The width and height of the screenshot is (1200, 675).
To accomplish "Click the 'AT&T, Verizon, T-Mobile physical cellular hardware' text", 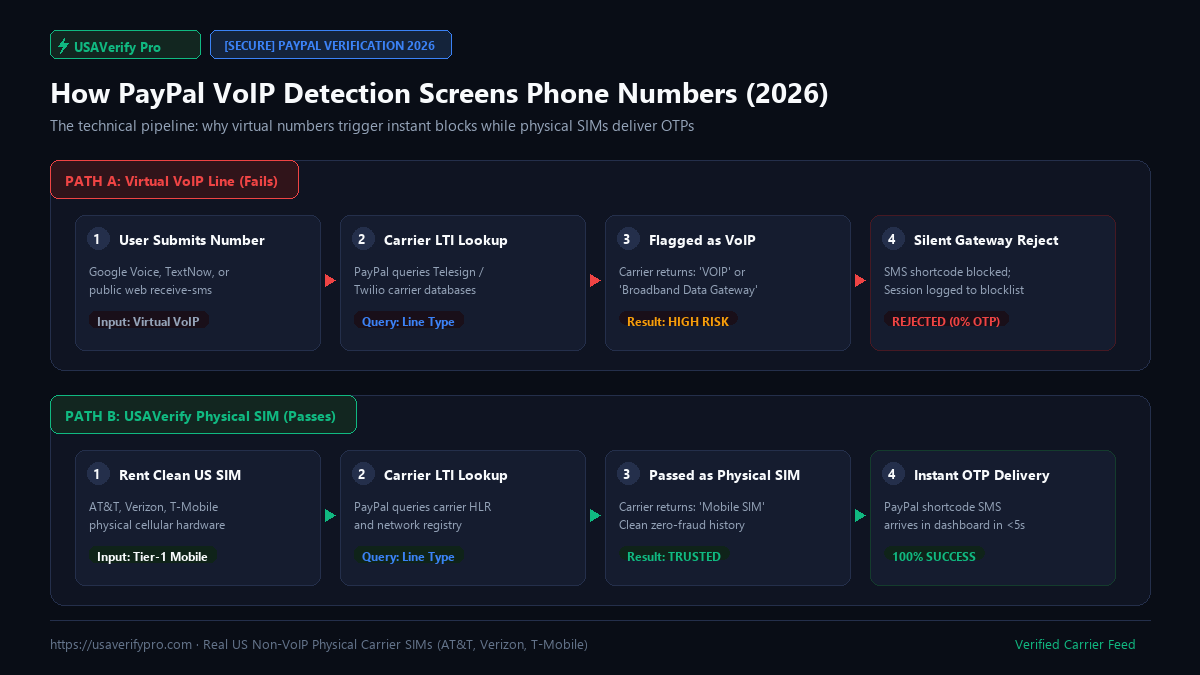I will coord(157,516).
